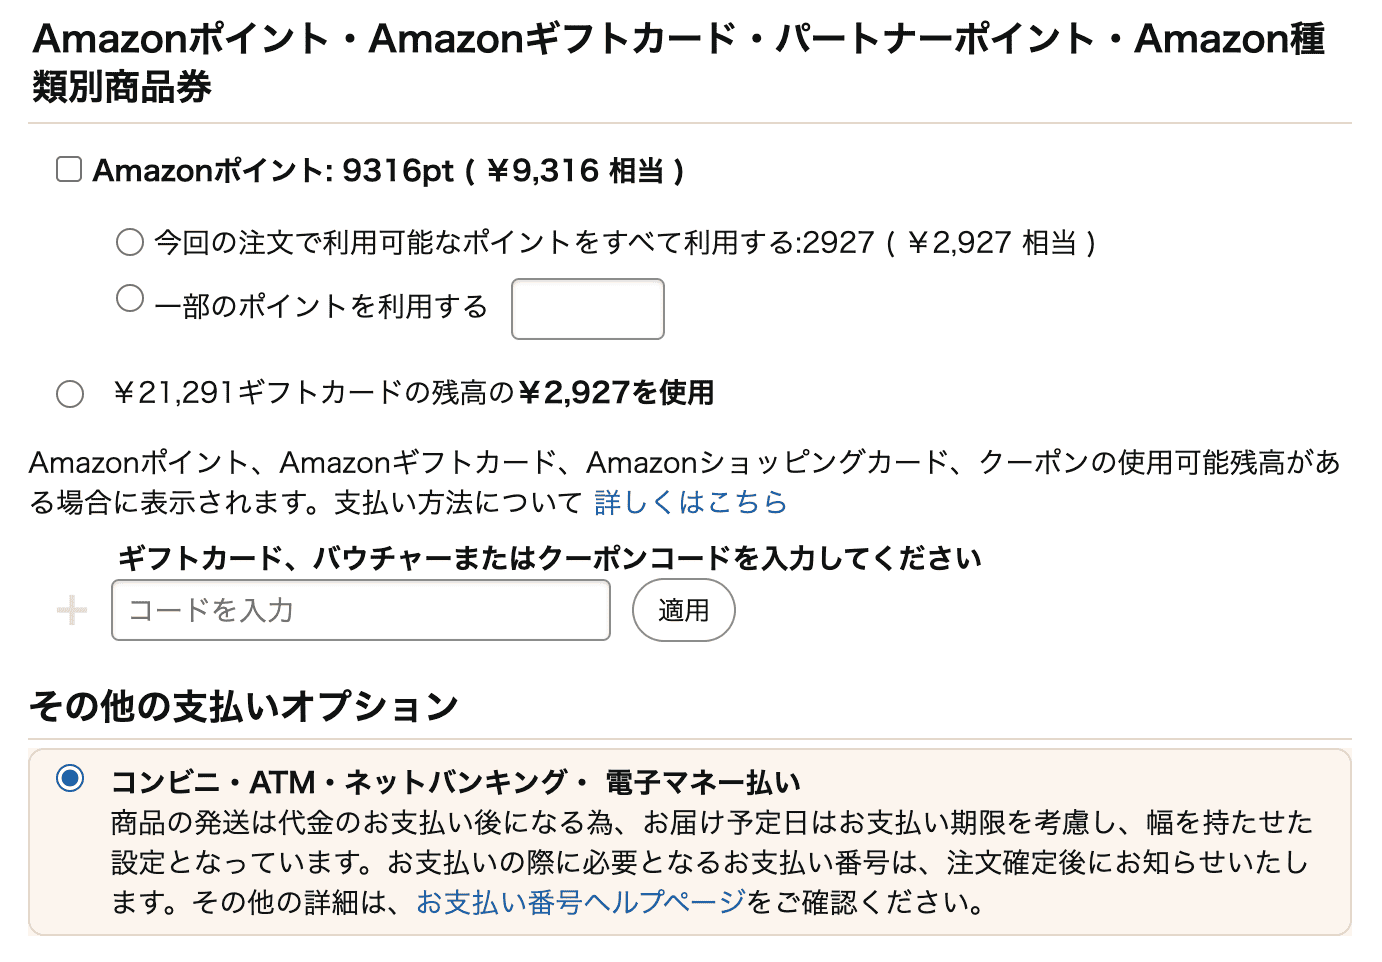The height and width of the screenshot is (962, 1382).
Task: Choose 一部のポイントを利用する option
Action: coord(129,297)
